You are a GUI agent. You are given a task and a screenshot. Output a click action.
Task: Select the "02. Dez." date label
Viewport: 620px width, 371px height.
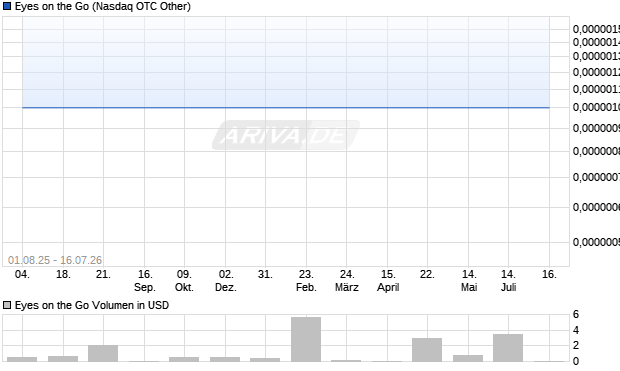tap(226, 280)
